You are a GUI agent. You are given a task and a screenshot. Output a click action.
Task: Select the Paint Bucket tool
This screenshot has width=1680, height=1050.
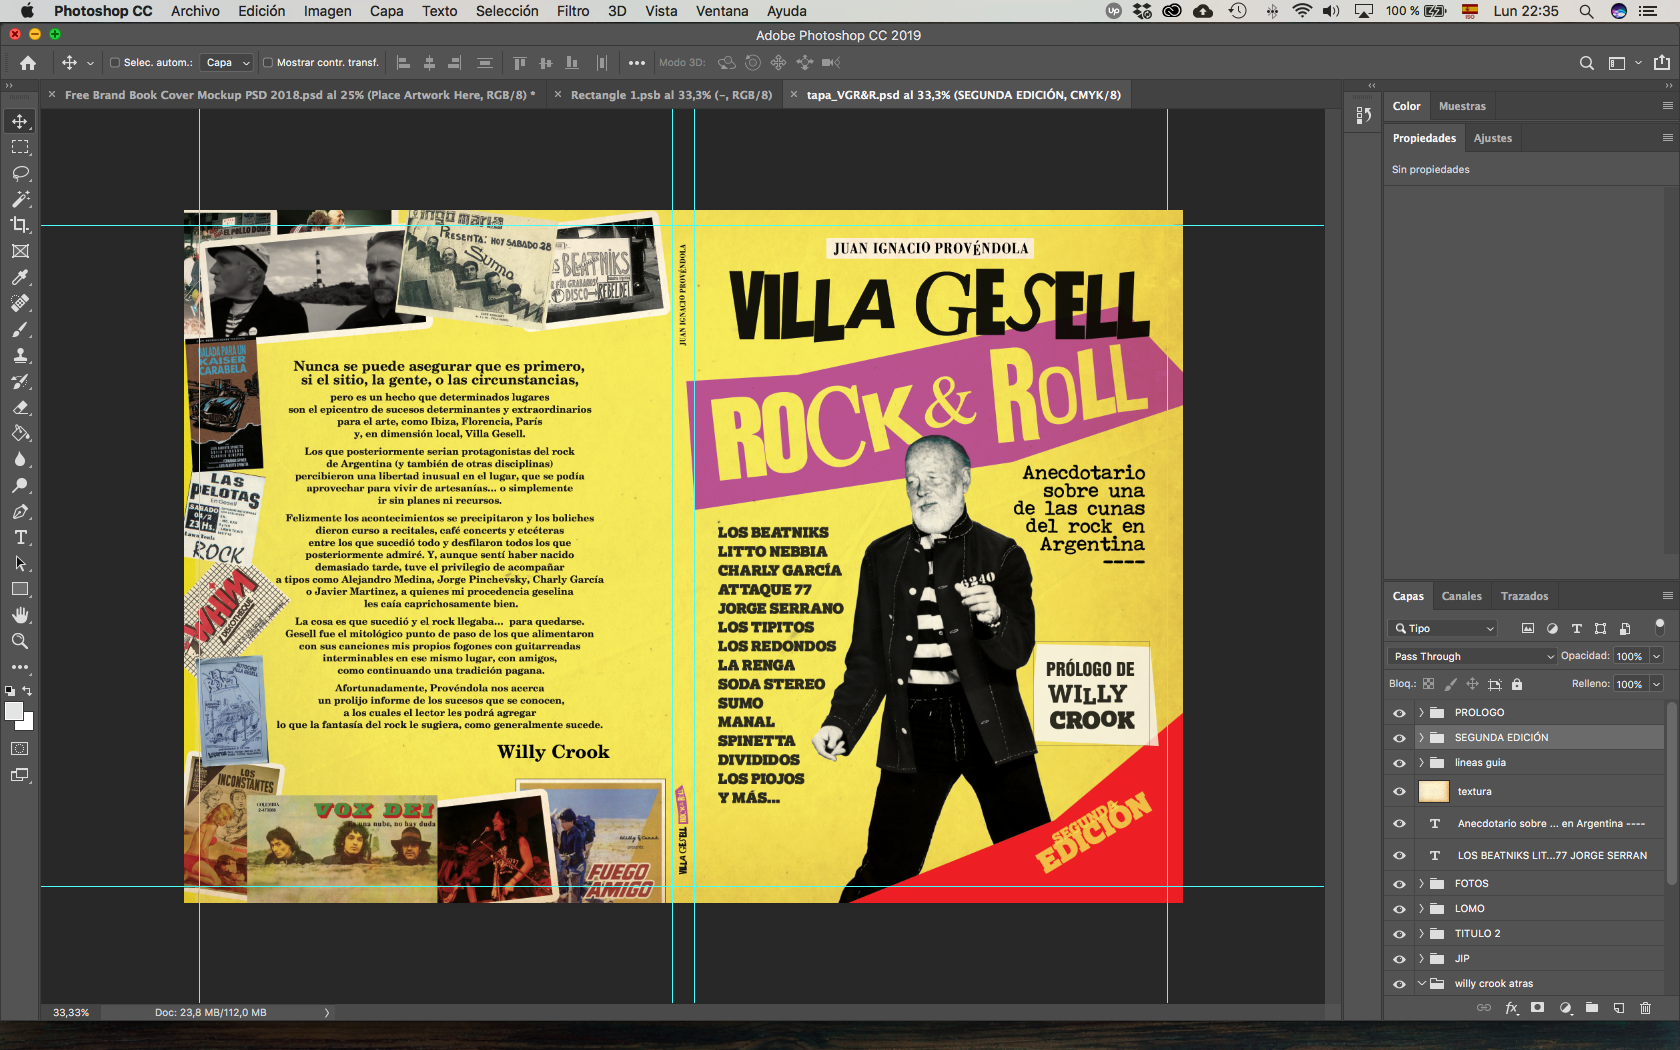[20, 433]
